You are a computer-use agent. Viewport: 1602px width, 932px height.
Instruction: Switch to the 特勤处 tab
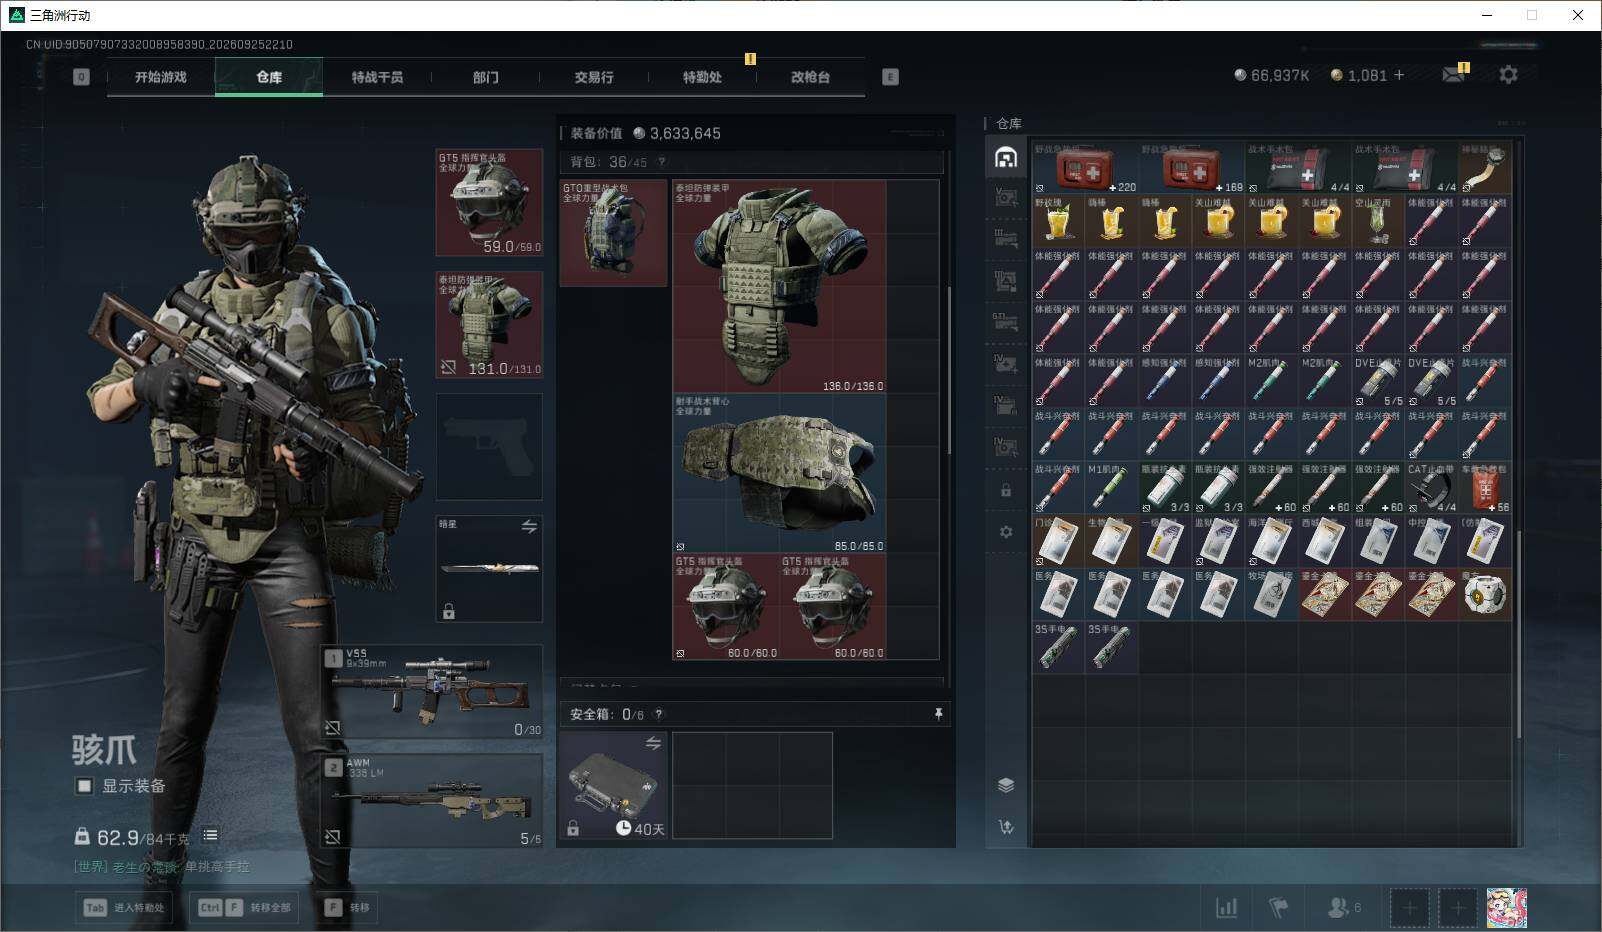pyautogui.click(x=702, y=77)
